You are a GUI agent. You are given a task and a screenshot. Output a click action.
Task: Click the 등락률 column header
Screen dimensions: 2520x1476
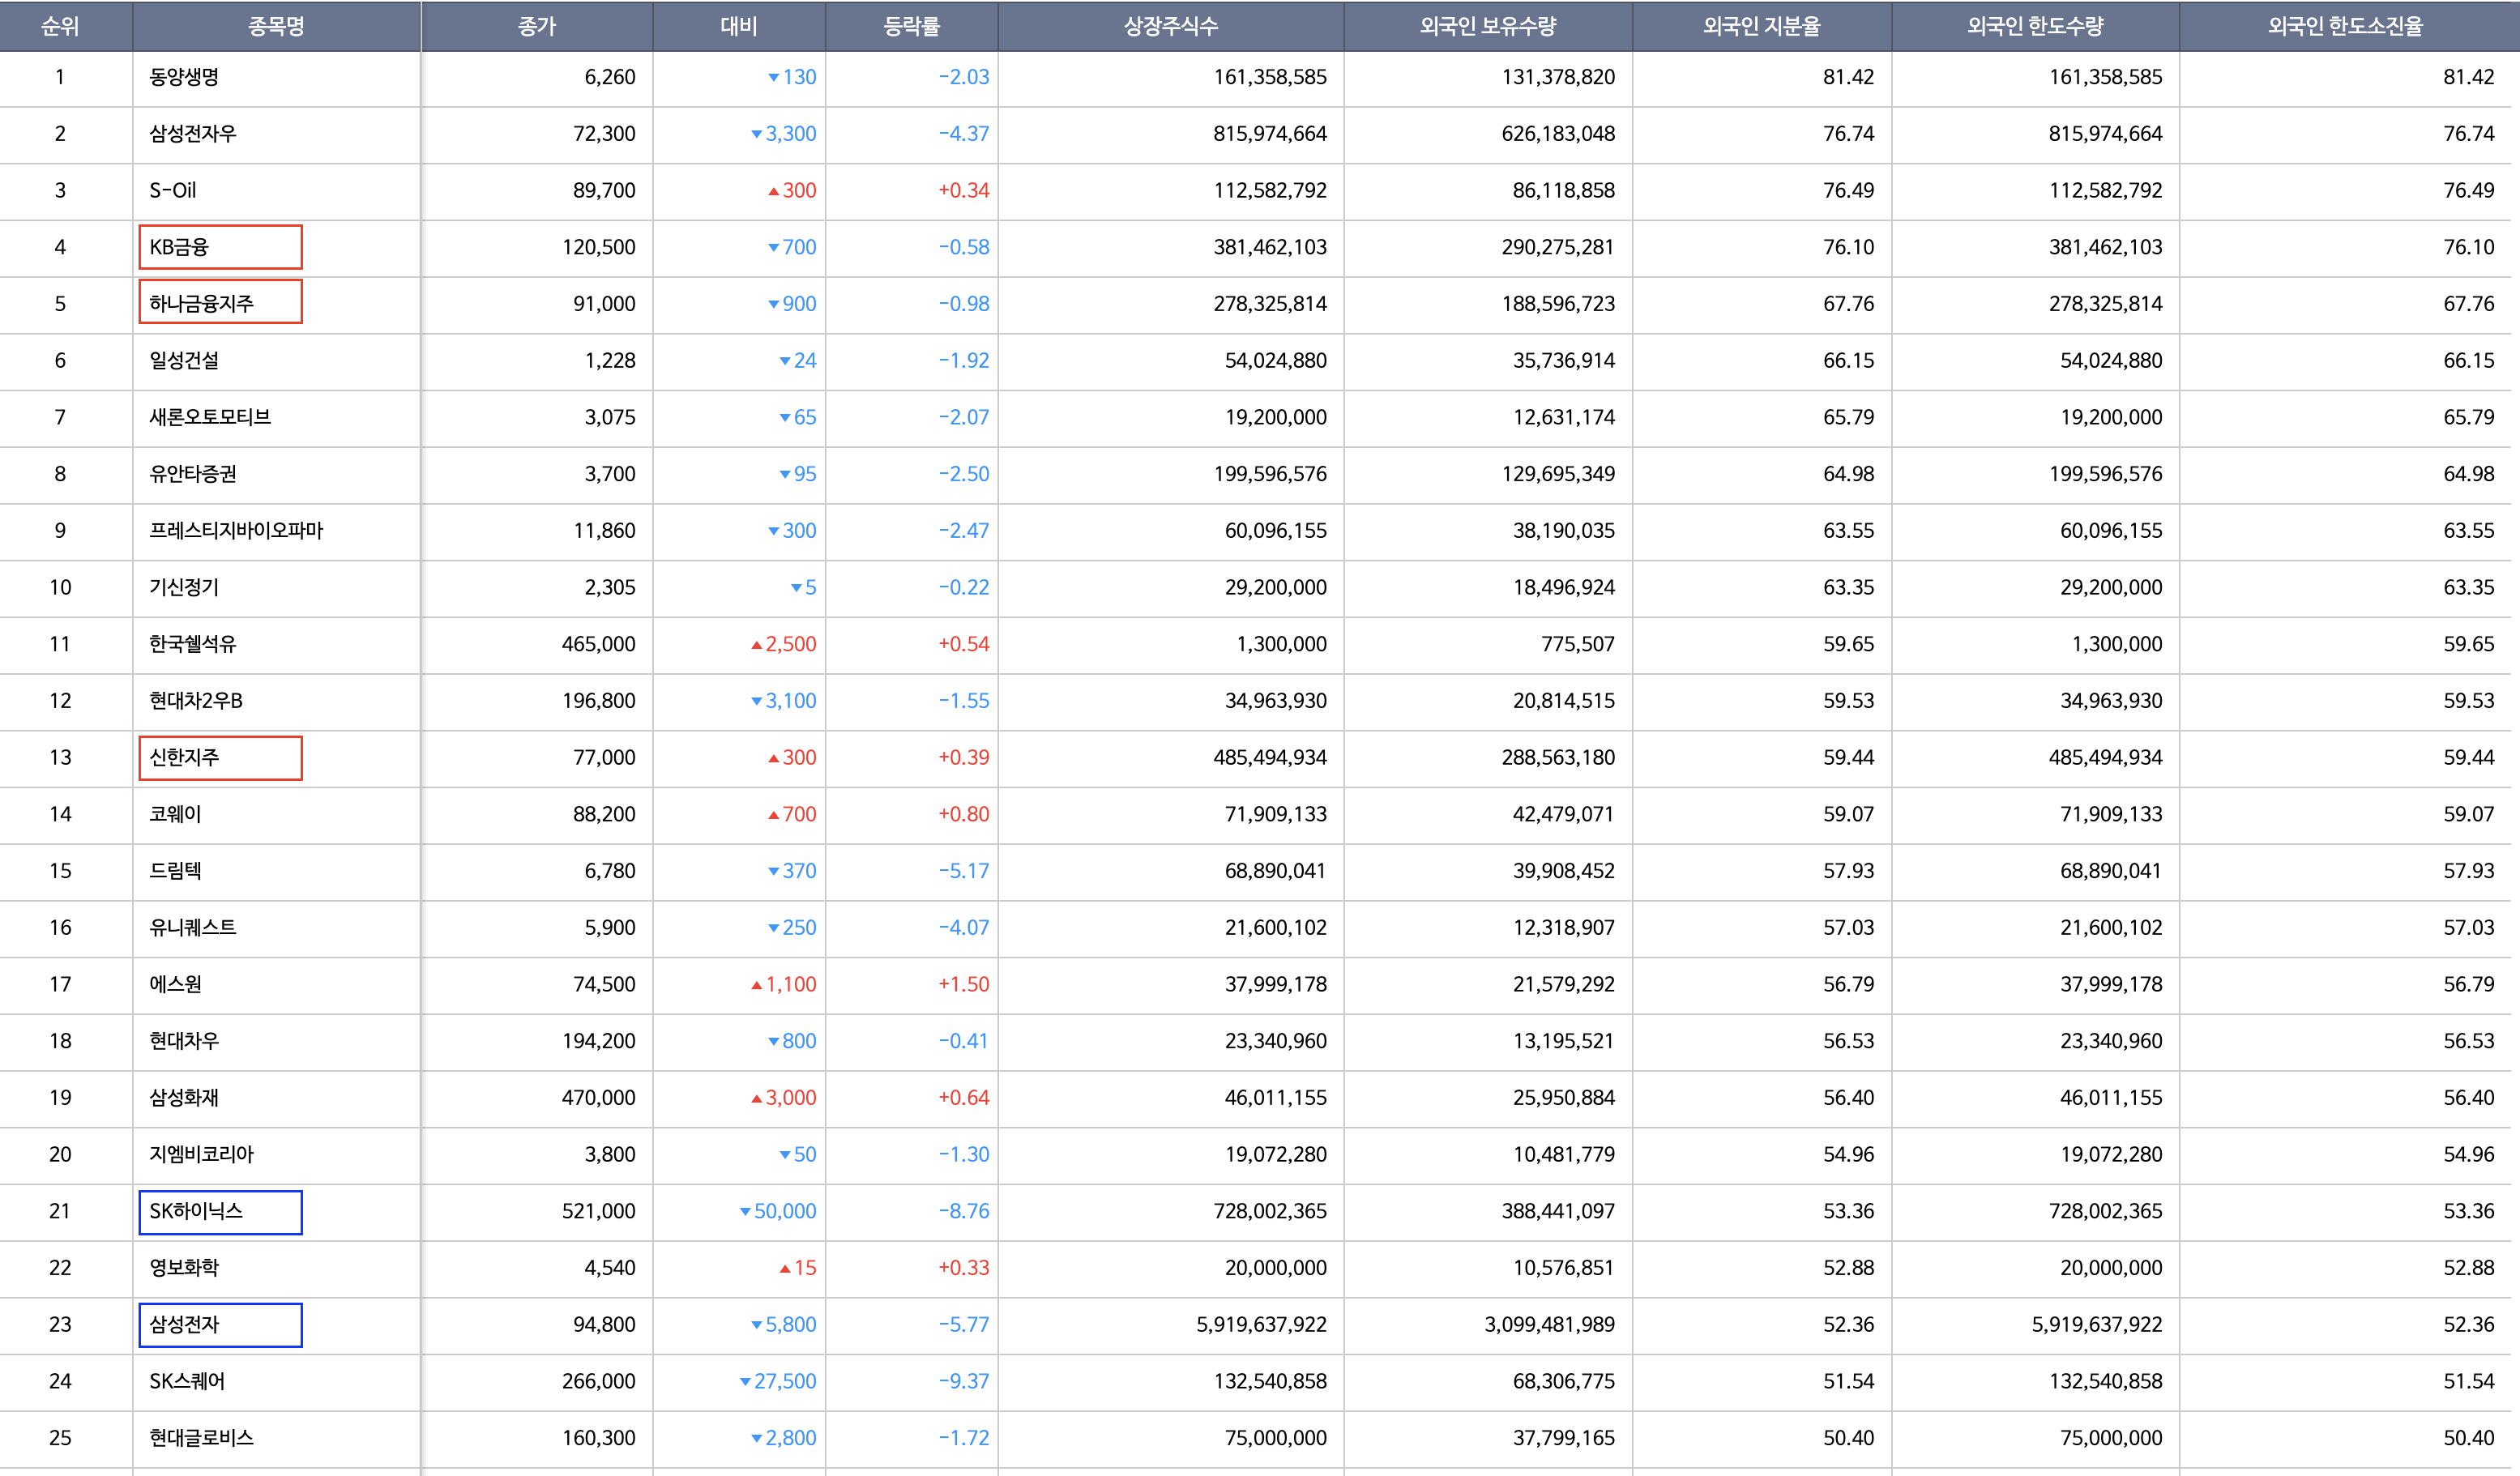(912, 27)
